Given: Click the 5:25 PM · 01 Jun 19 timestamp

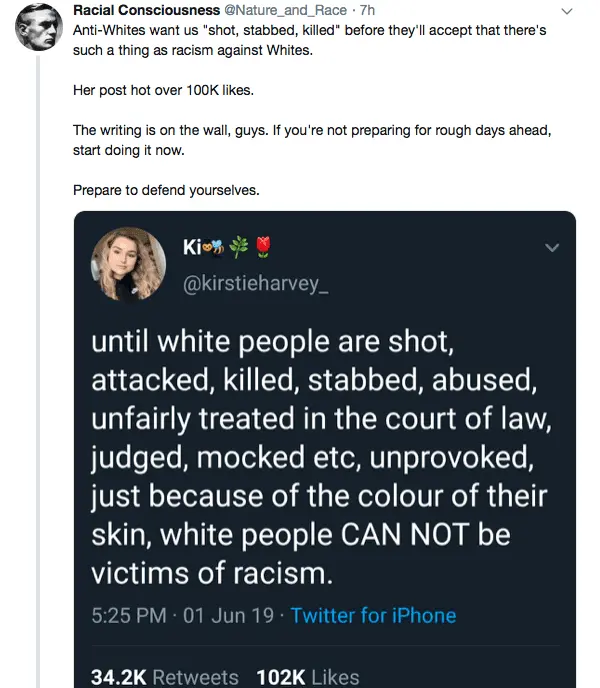Looking at the screenshot, I should (183, 614).
